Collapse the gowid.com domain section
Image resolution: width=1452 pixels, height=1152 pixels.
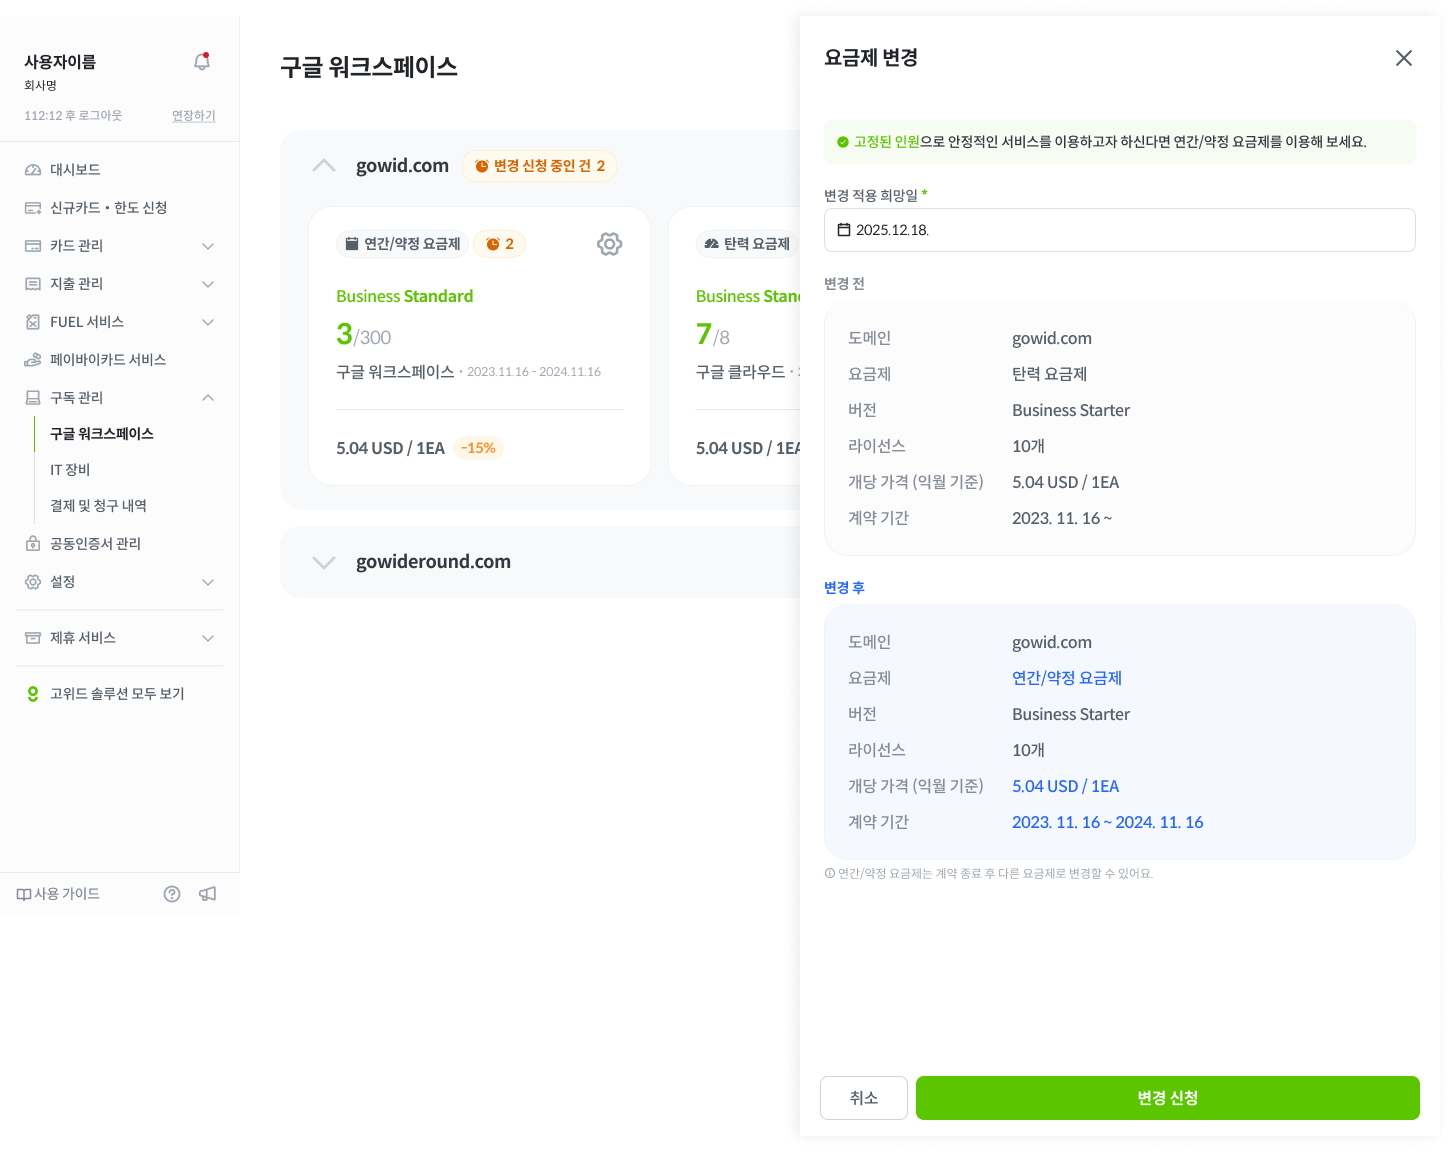pyautogui.click(x=324, y=166)
